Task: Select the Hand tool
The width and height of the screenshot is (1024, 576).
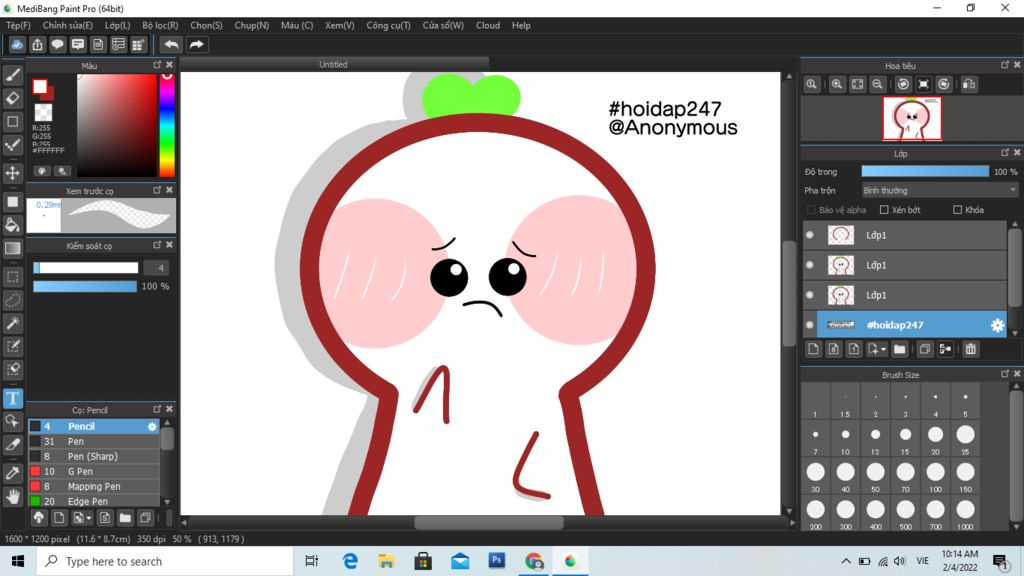Action: coord(12,497)
